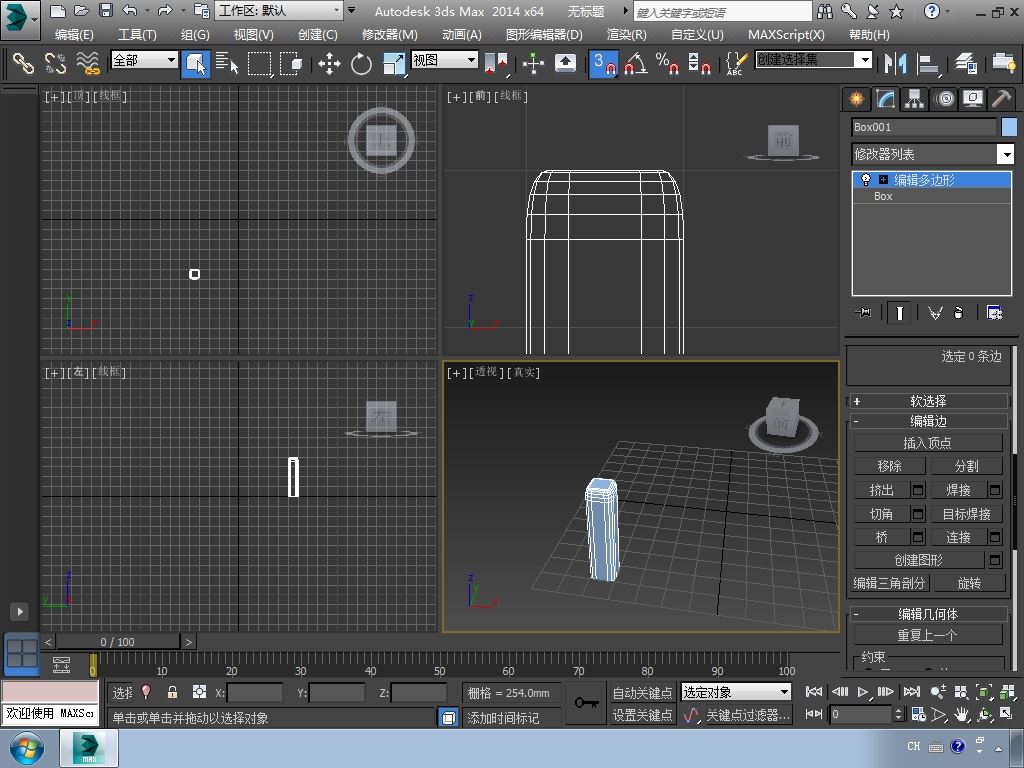This screenshot has height=768, width=1024.
Task: Toggle the 3D Snaps button
Action: (603, 64)
